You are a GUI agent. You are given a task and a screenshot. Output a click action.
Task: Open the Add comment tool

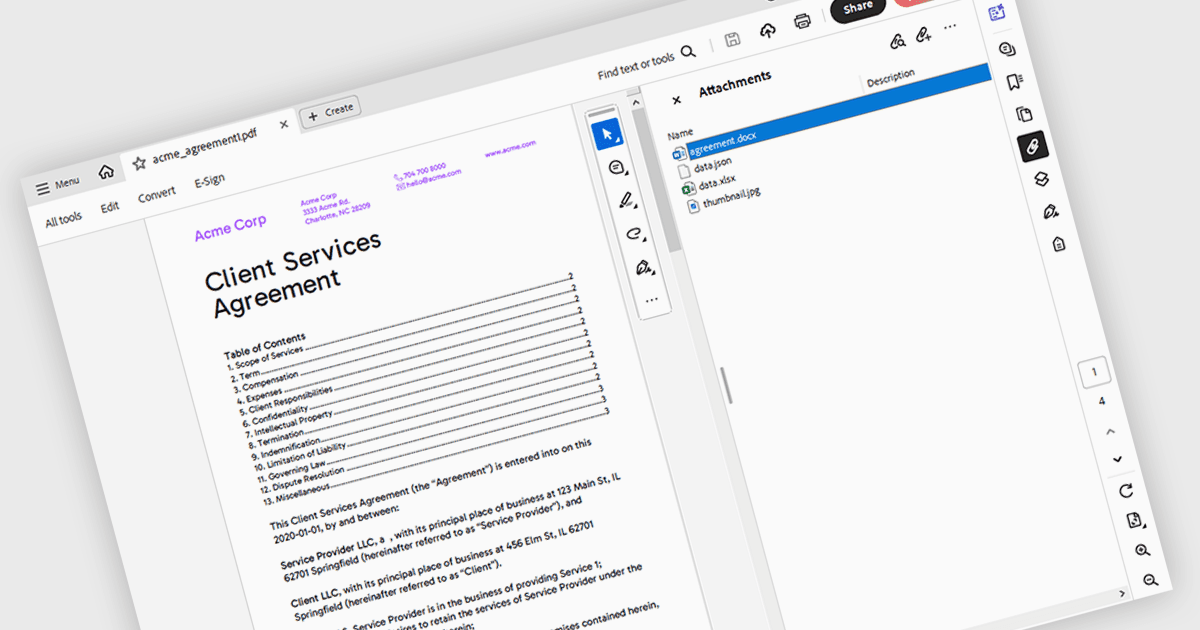click(x=617, y=167)
